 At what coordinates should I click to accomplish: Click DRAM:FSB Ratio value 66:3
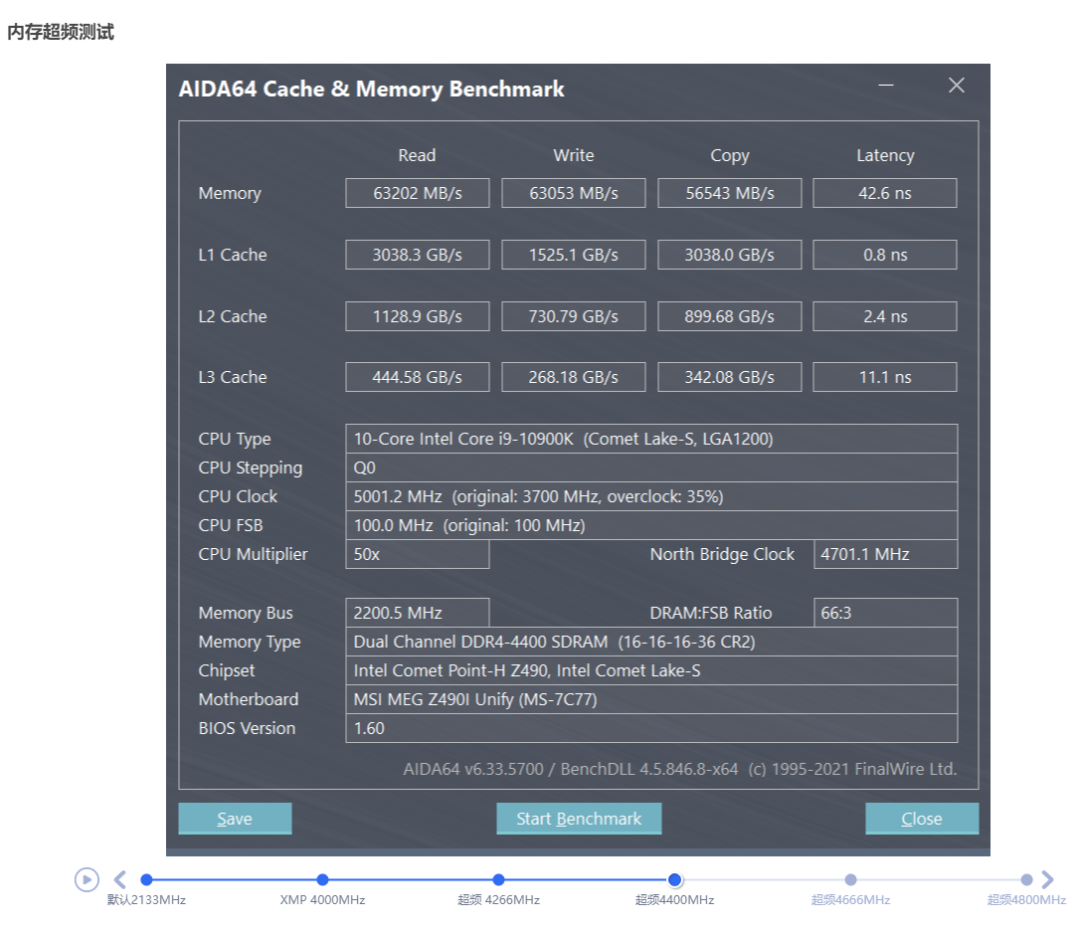[x=886, y=613]
